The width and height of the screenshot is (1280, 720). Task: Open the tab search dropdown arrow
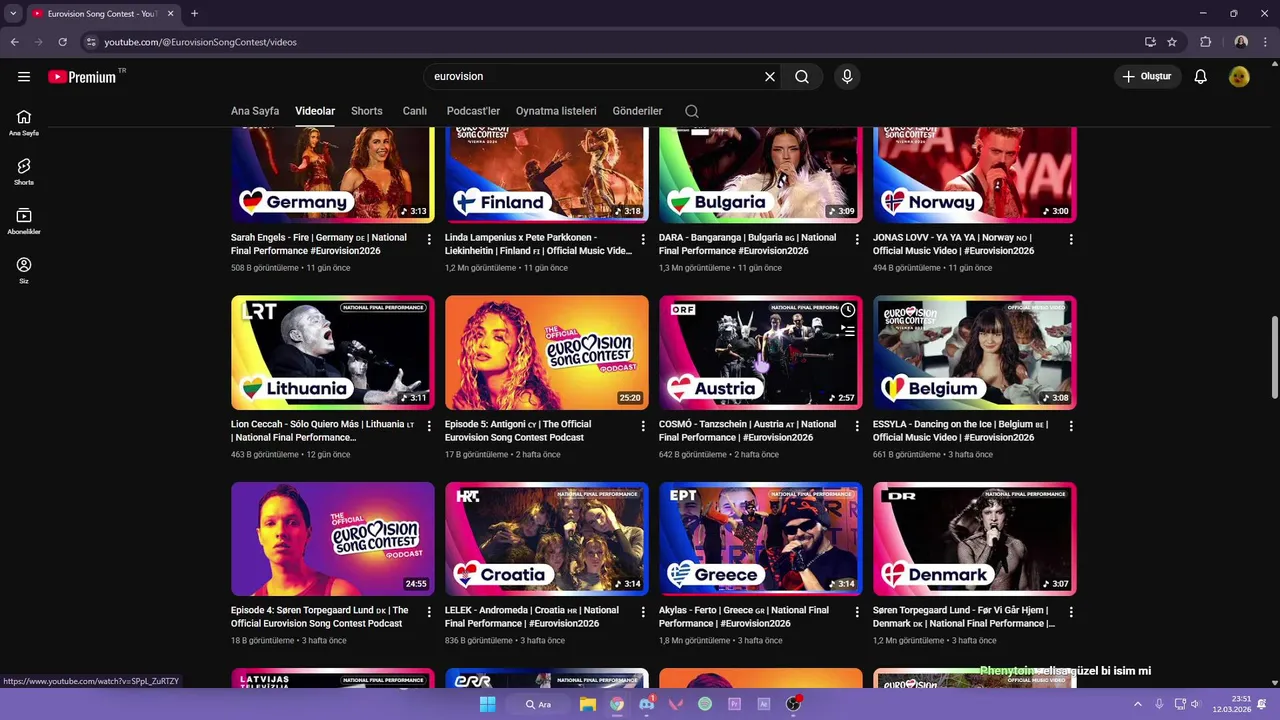pyautogui.click(x=13, y=13)
